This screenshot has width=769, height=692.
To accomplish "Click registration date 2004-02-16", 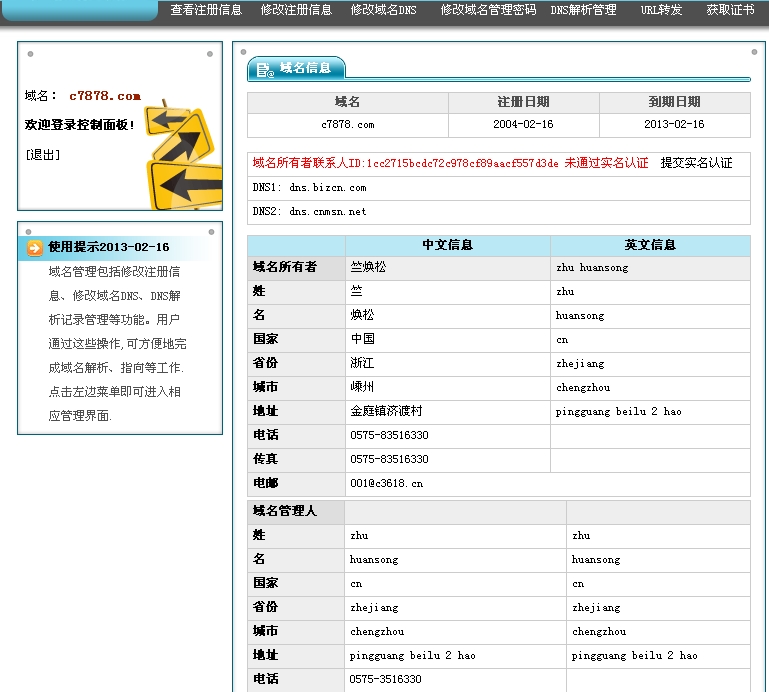I will point(523,125).
